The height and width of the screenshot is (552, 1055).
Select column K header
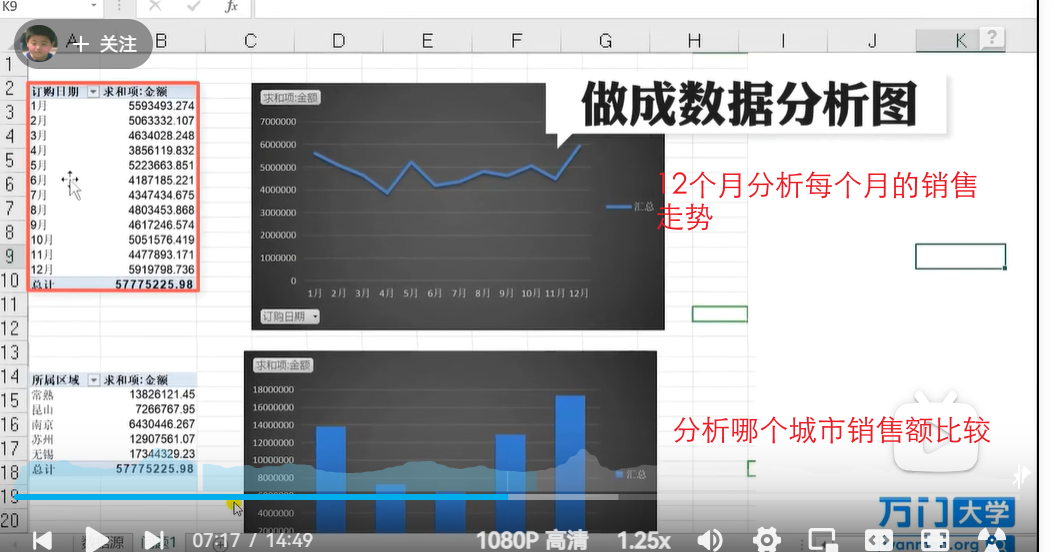tap(960, 41)
